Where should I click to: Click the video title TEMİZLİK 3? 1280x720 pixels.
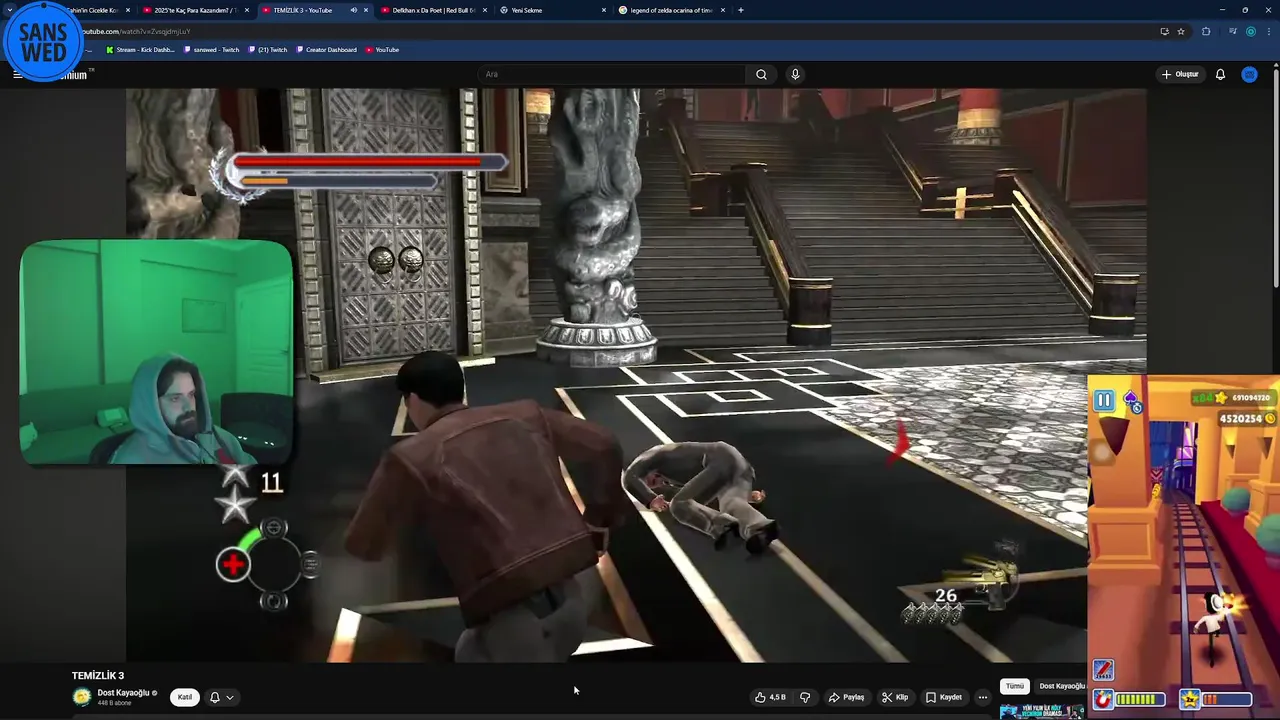click(98, 676)
